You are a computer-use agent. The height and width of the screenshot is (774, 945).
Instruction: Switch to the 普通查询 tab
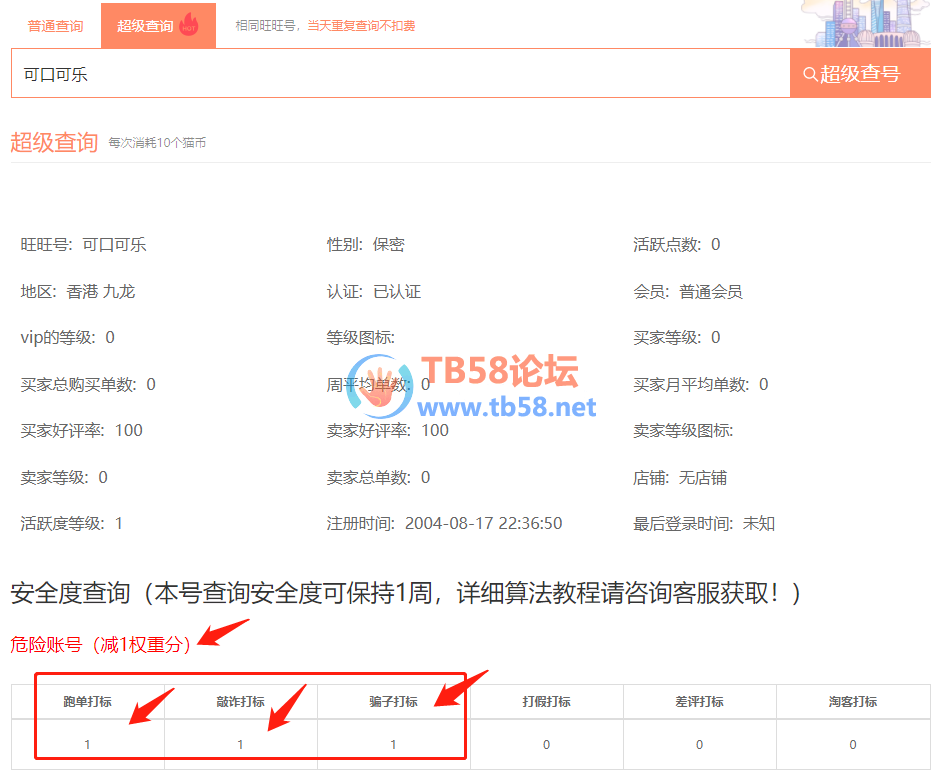55,26
